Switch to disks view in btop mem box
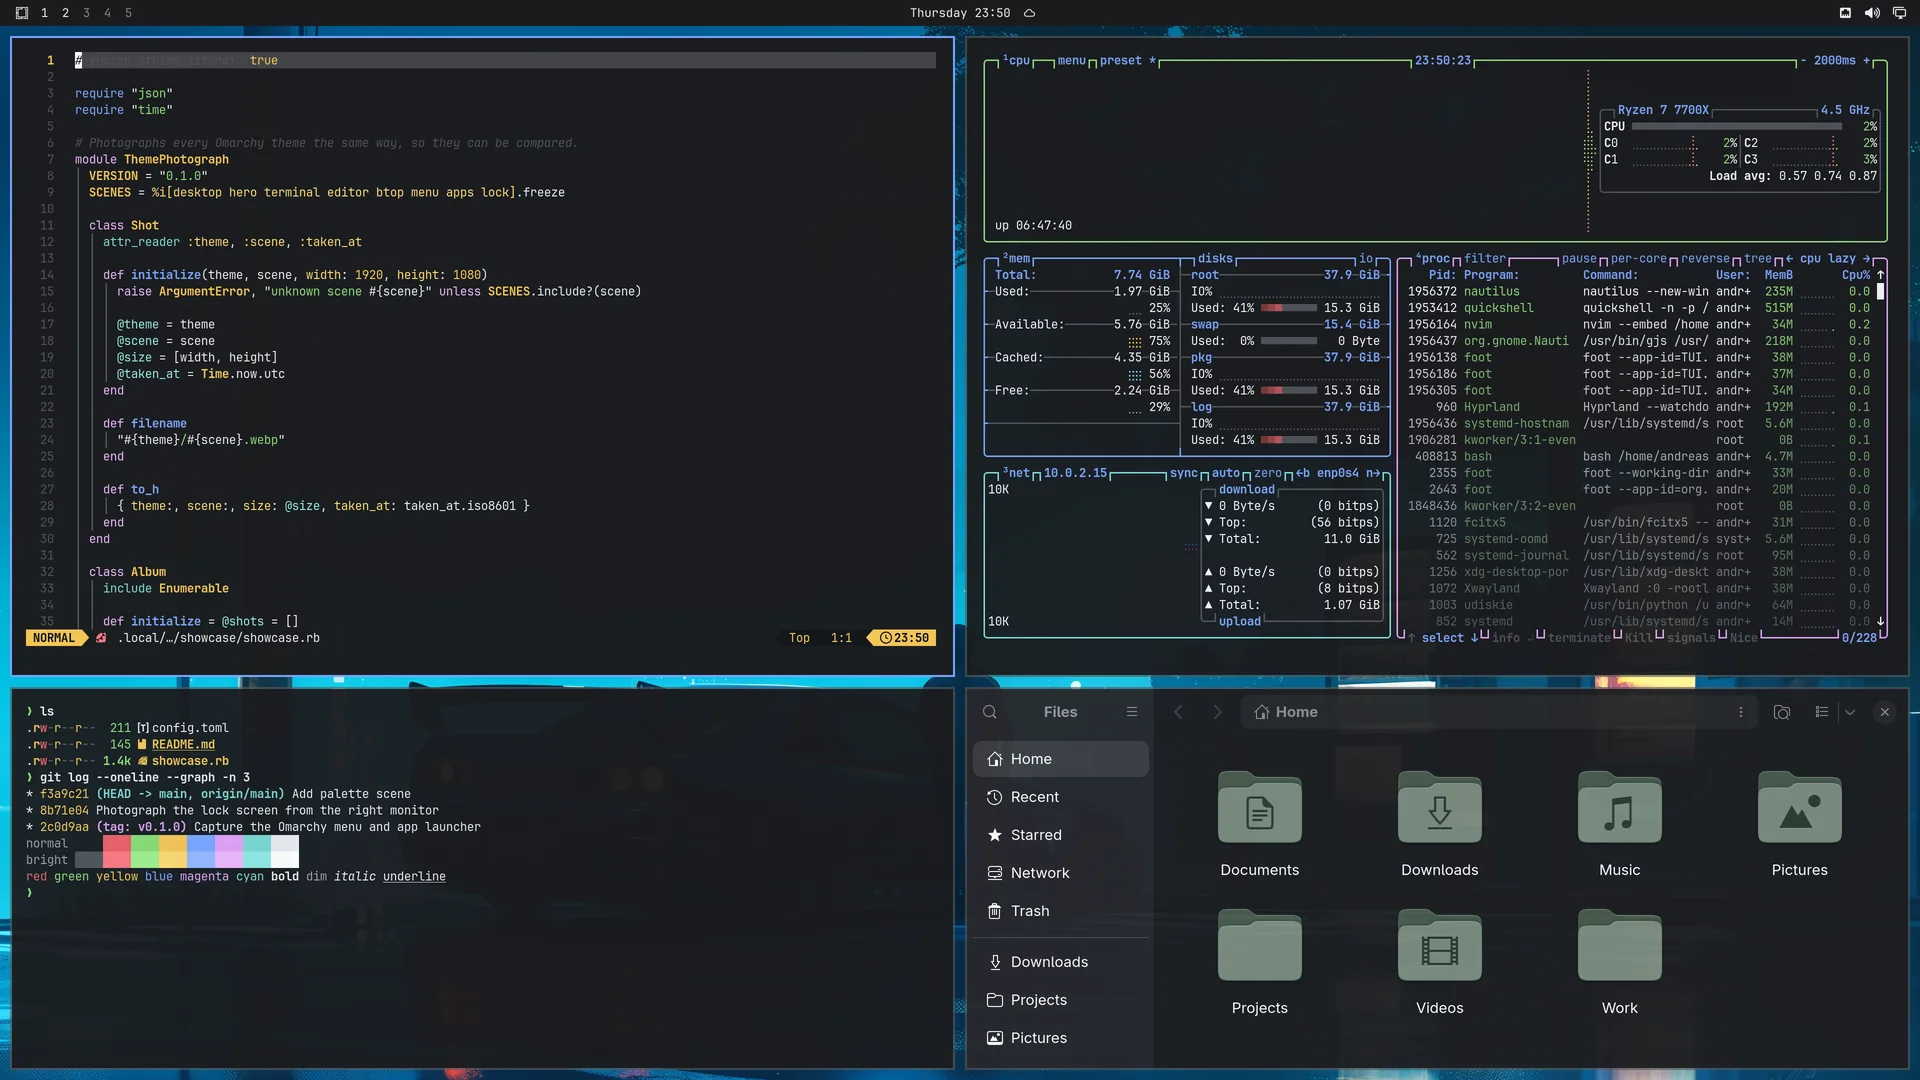Image resolution: width=1920 pixels, height=1080 pixels. point(1216,259)
